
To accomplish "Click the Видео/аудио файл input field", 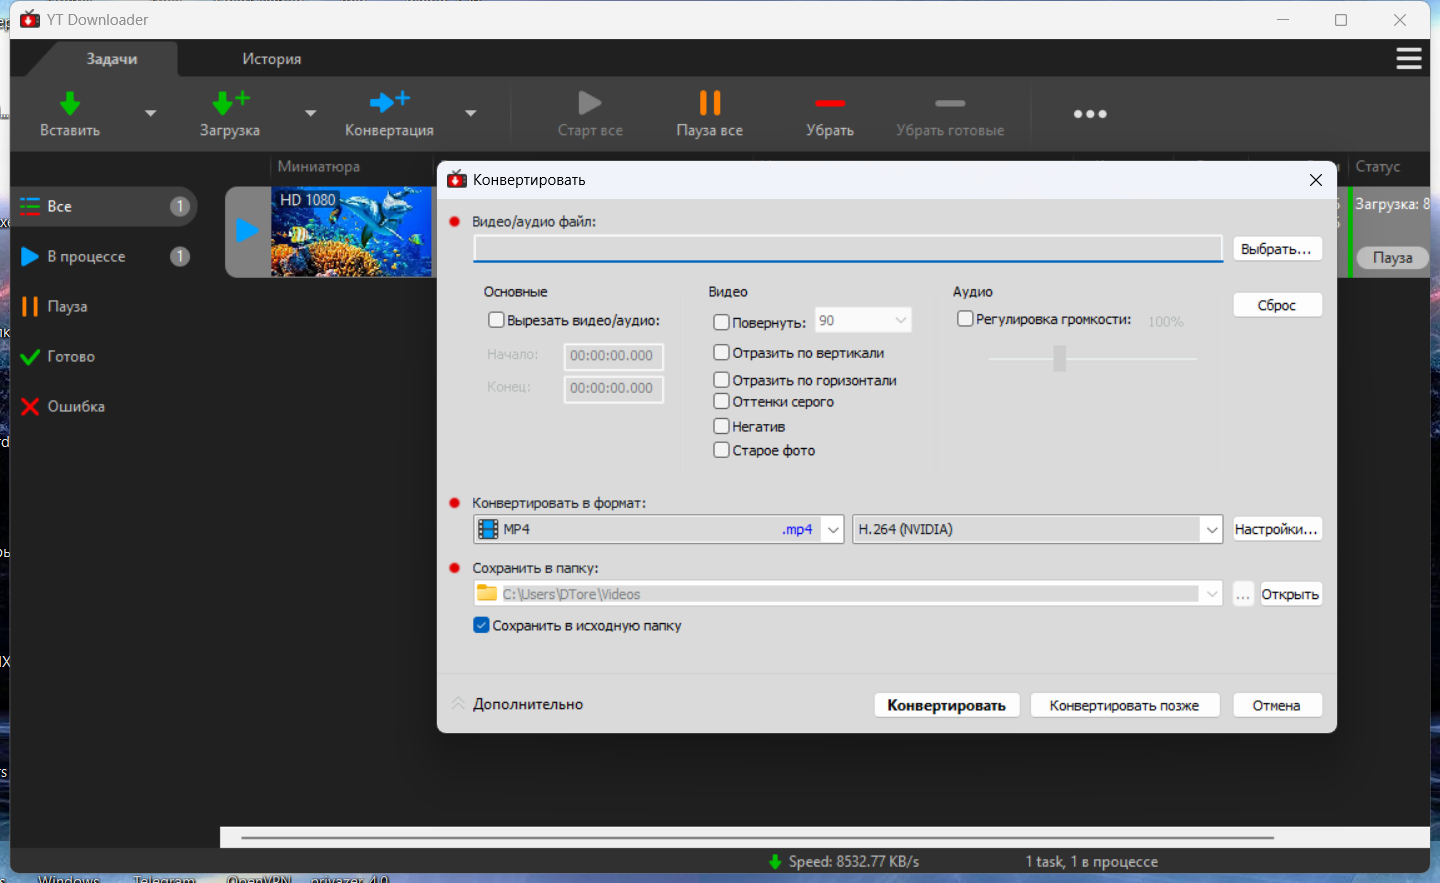I will pyautogui.click(x=847, y=249).
